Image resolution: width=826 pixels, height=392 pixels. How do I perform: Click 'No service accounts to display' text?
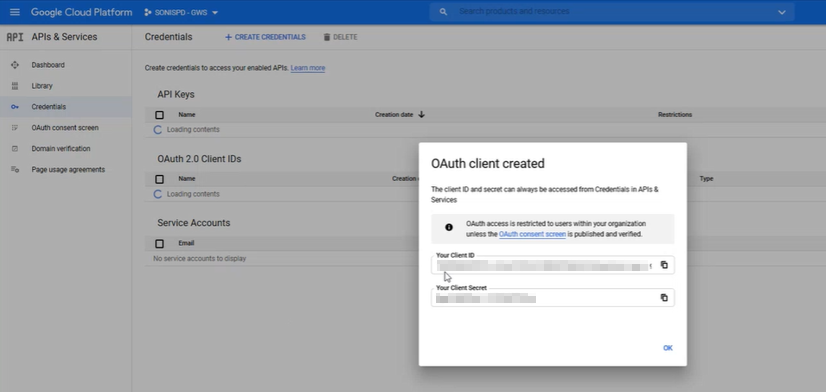[199, 259]
